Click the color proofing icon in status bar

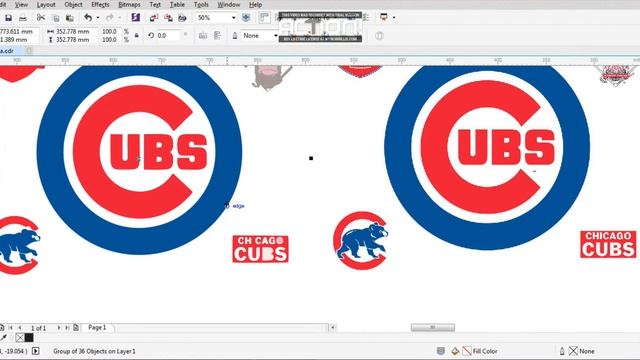[x=441, y=351]
